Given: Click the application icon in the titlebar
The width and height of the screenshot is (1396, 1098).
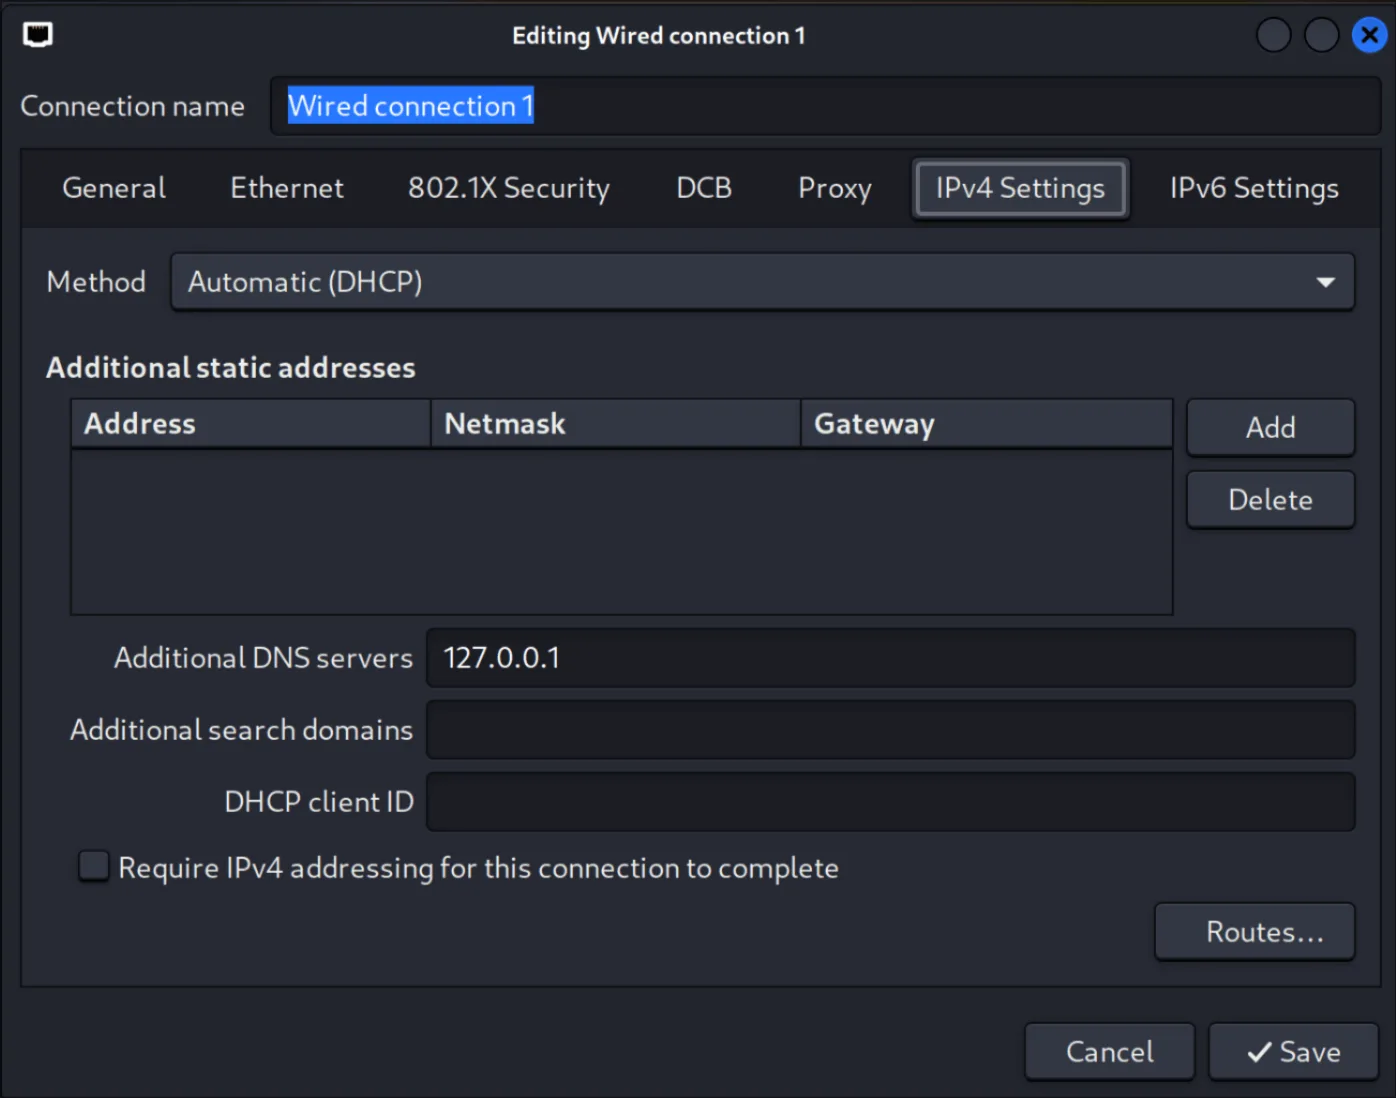Looking at the screenshot, I should [x=37, y=35].
